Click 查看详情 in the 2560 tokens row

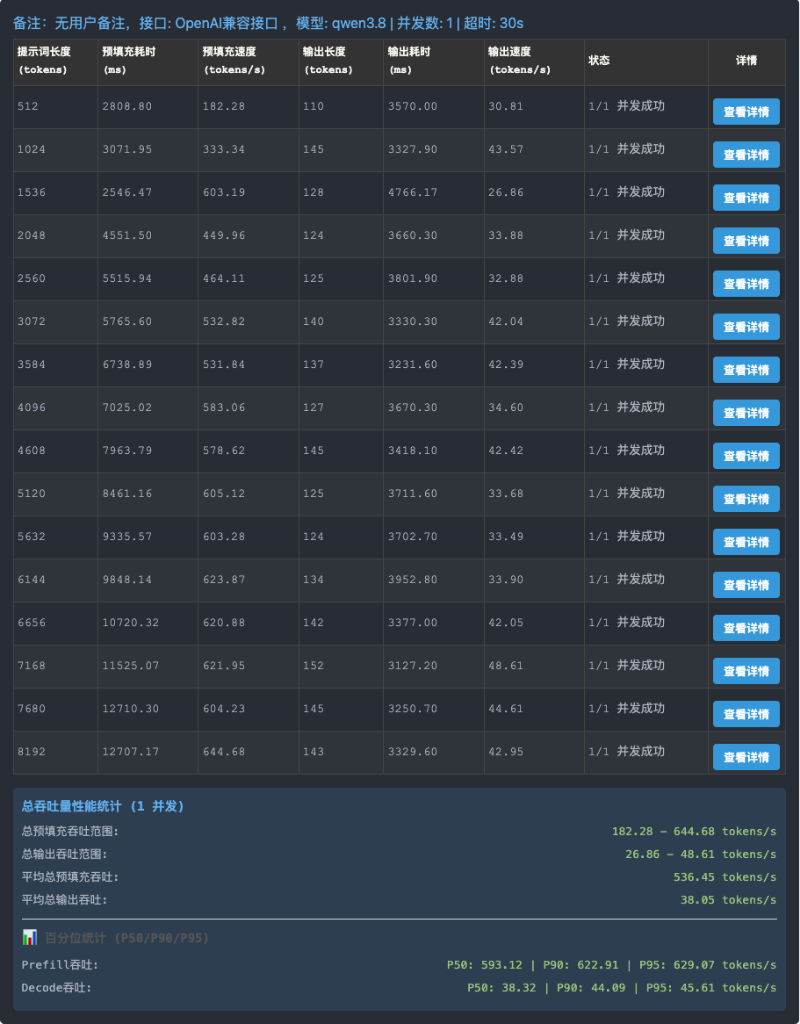click(746, 284)
